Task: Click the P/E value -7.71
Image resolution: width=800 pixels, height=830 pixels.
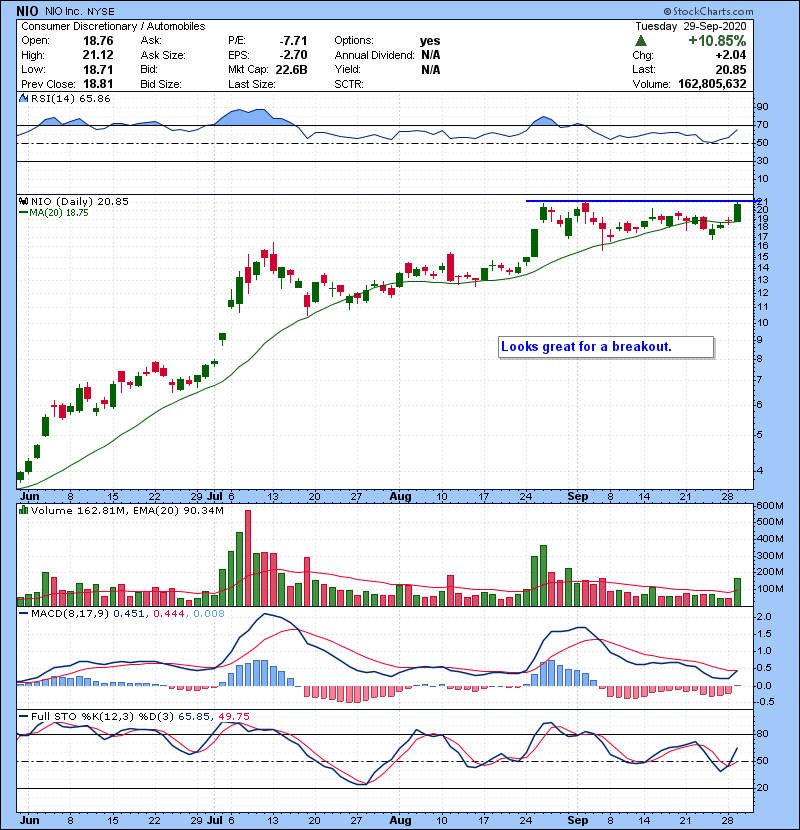Action: (x=293, y=41)
